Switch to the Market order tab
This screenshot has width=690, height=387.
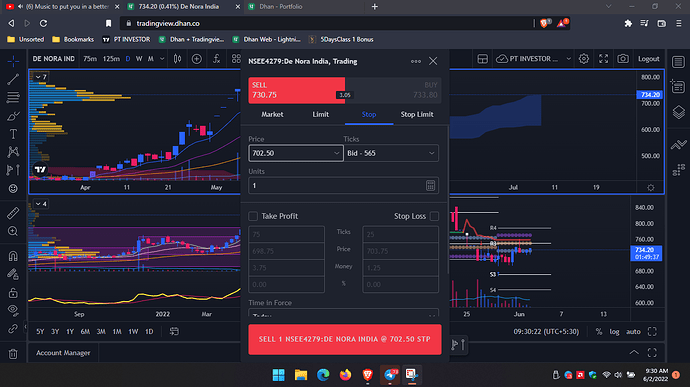272,114
